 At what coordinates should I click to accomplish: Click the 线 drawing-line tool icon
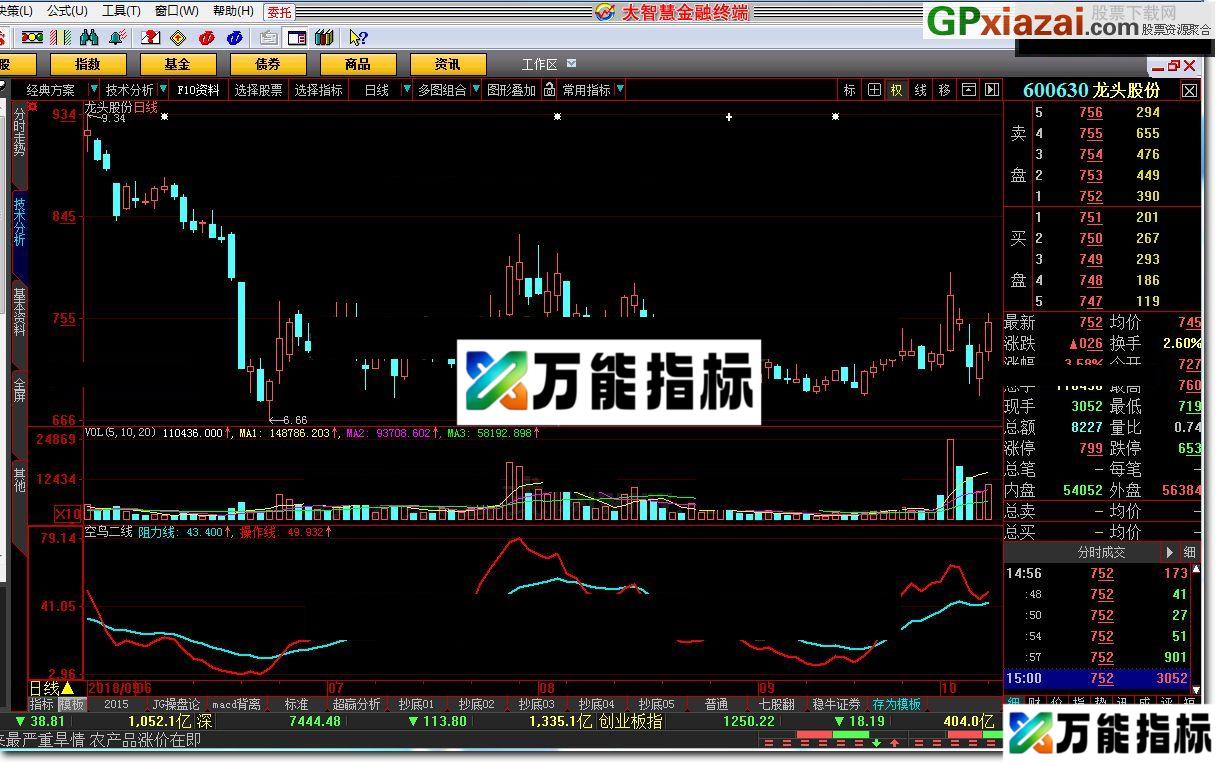920,89
